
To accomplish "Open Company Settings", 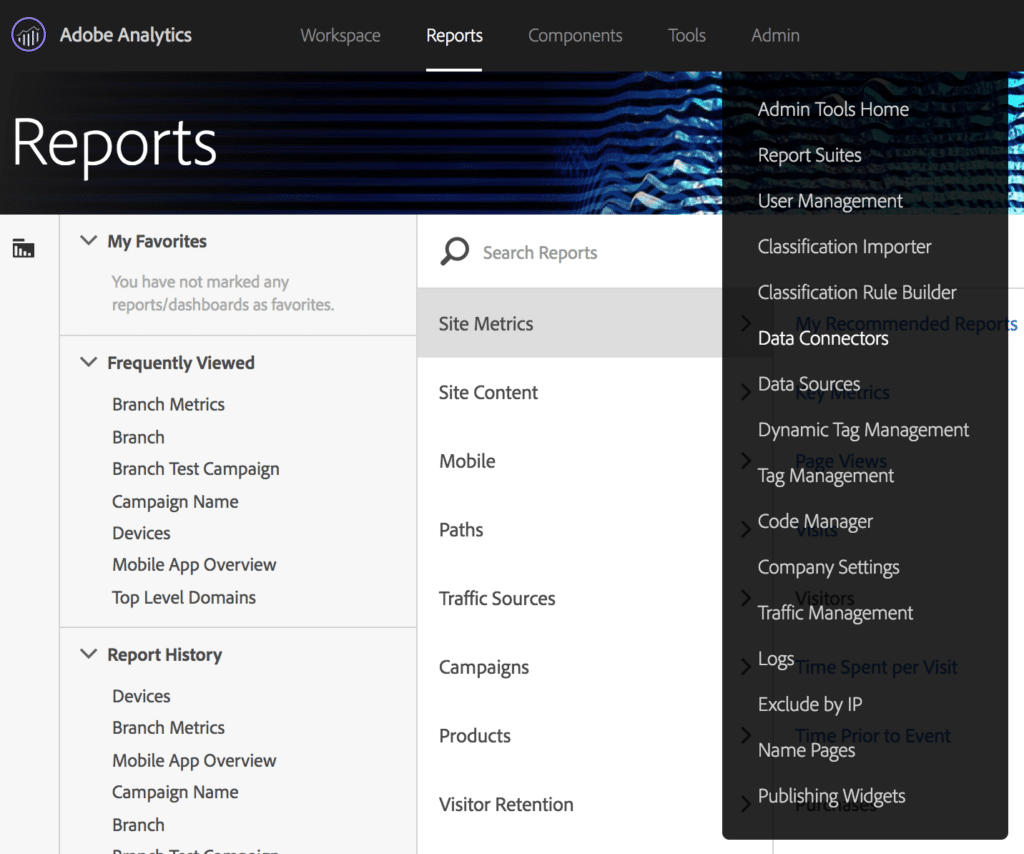I will [x=828, y=567].
